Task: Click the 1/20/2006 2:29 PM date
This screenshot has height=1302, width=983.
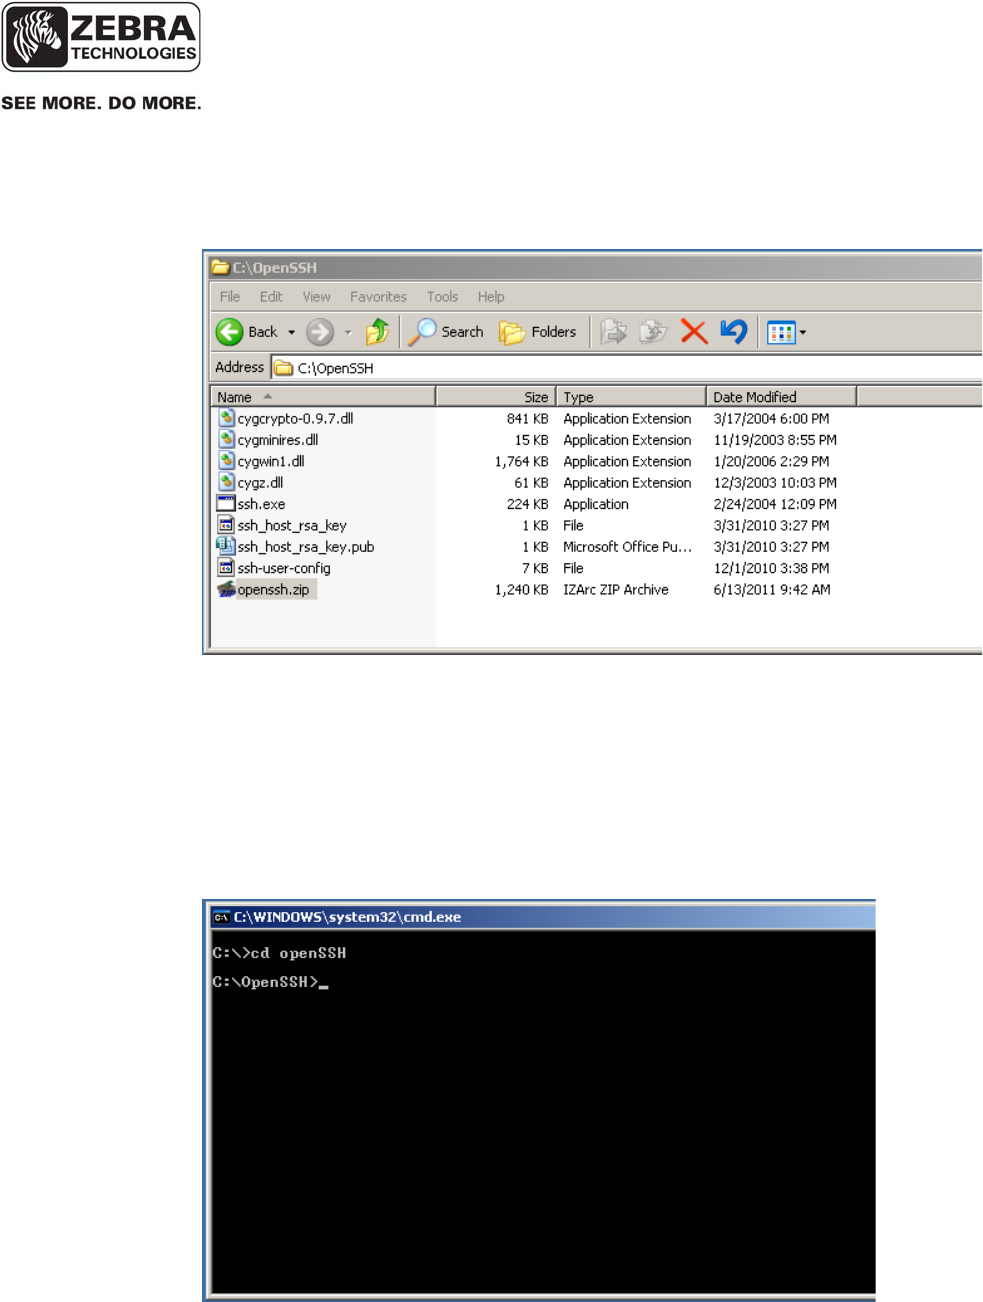Action: coord(771,462)
